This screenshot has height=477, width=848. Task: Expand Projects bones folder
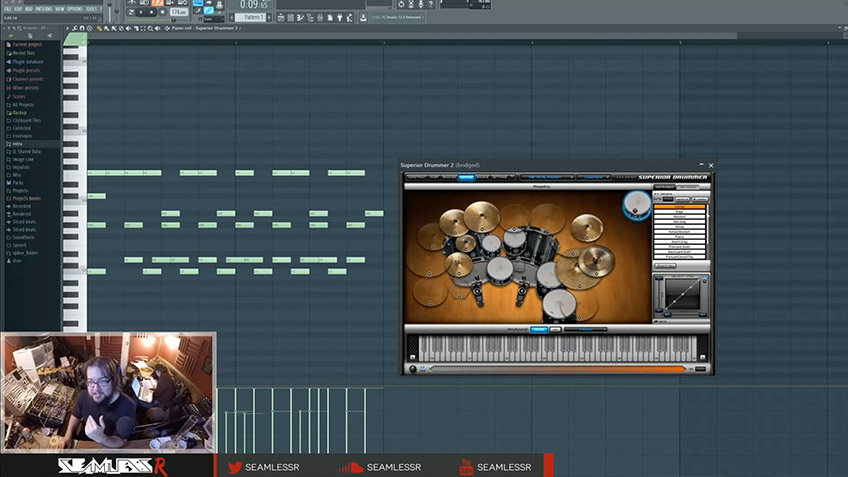coord(26,198)
